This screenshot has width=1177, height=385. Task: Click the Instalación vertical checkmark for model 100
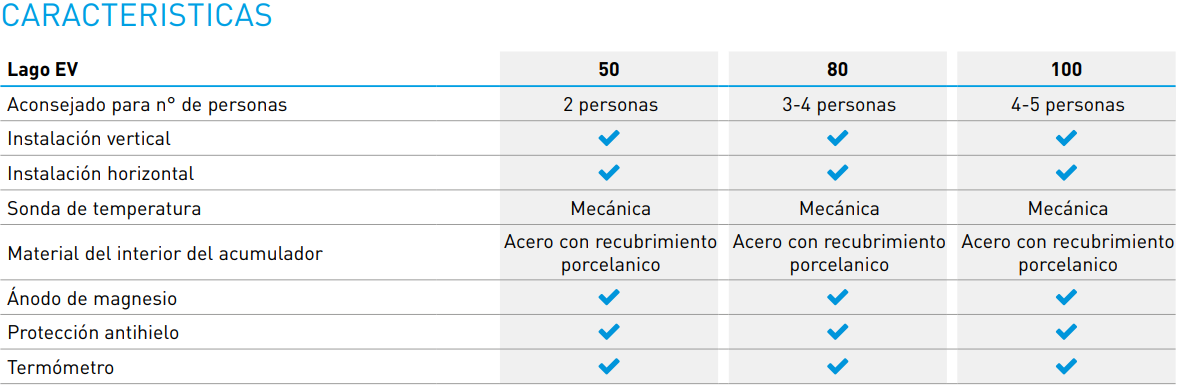coord(1066,138)
